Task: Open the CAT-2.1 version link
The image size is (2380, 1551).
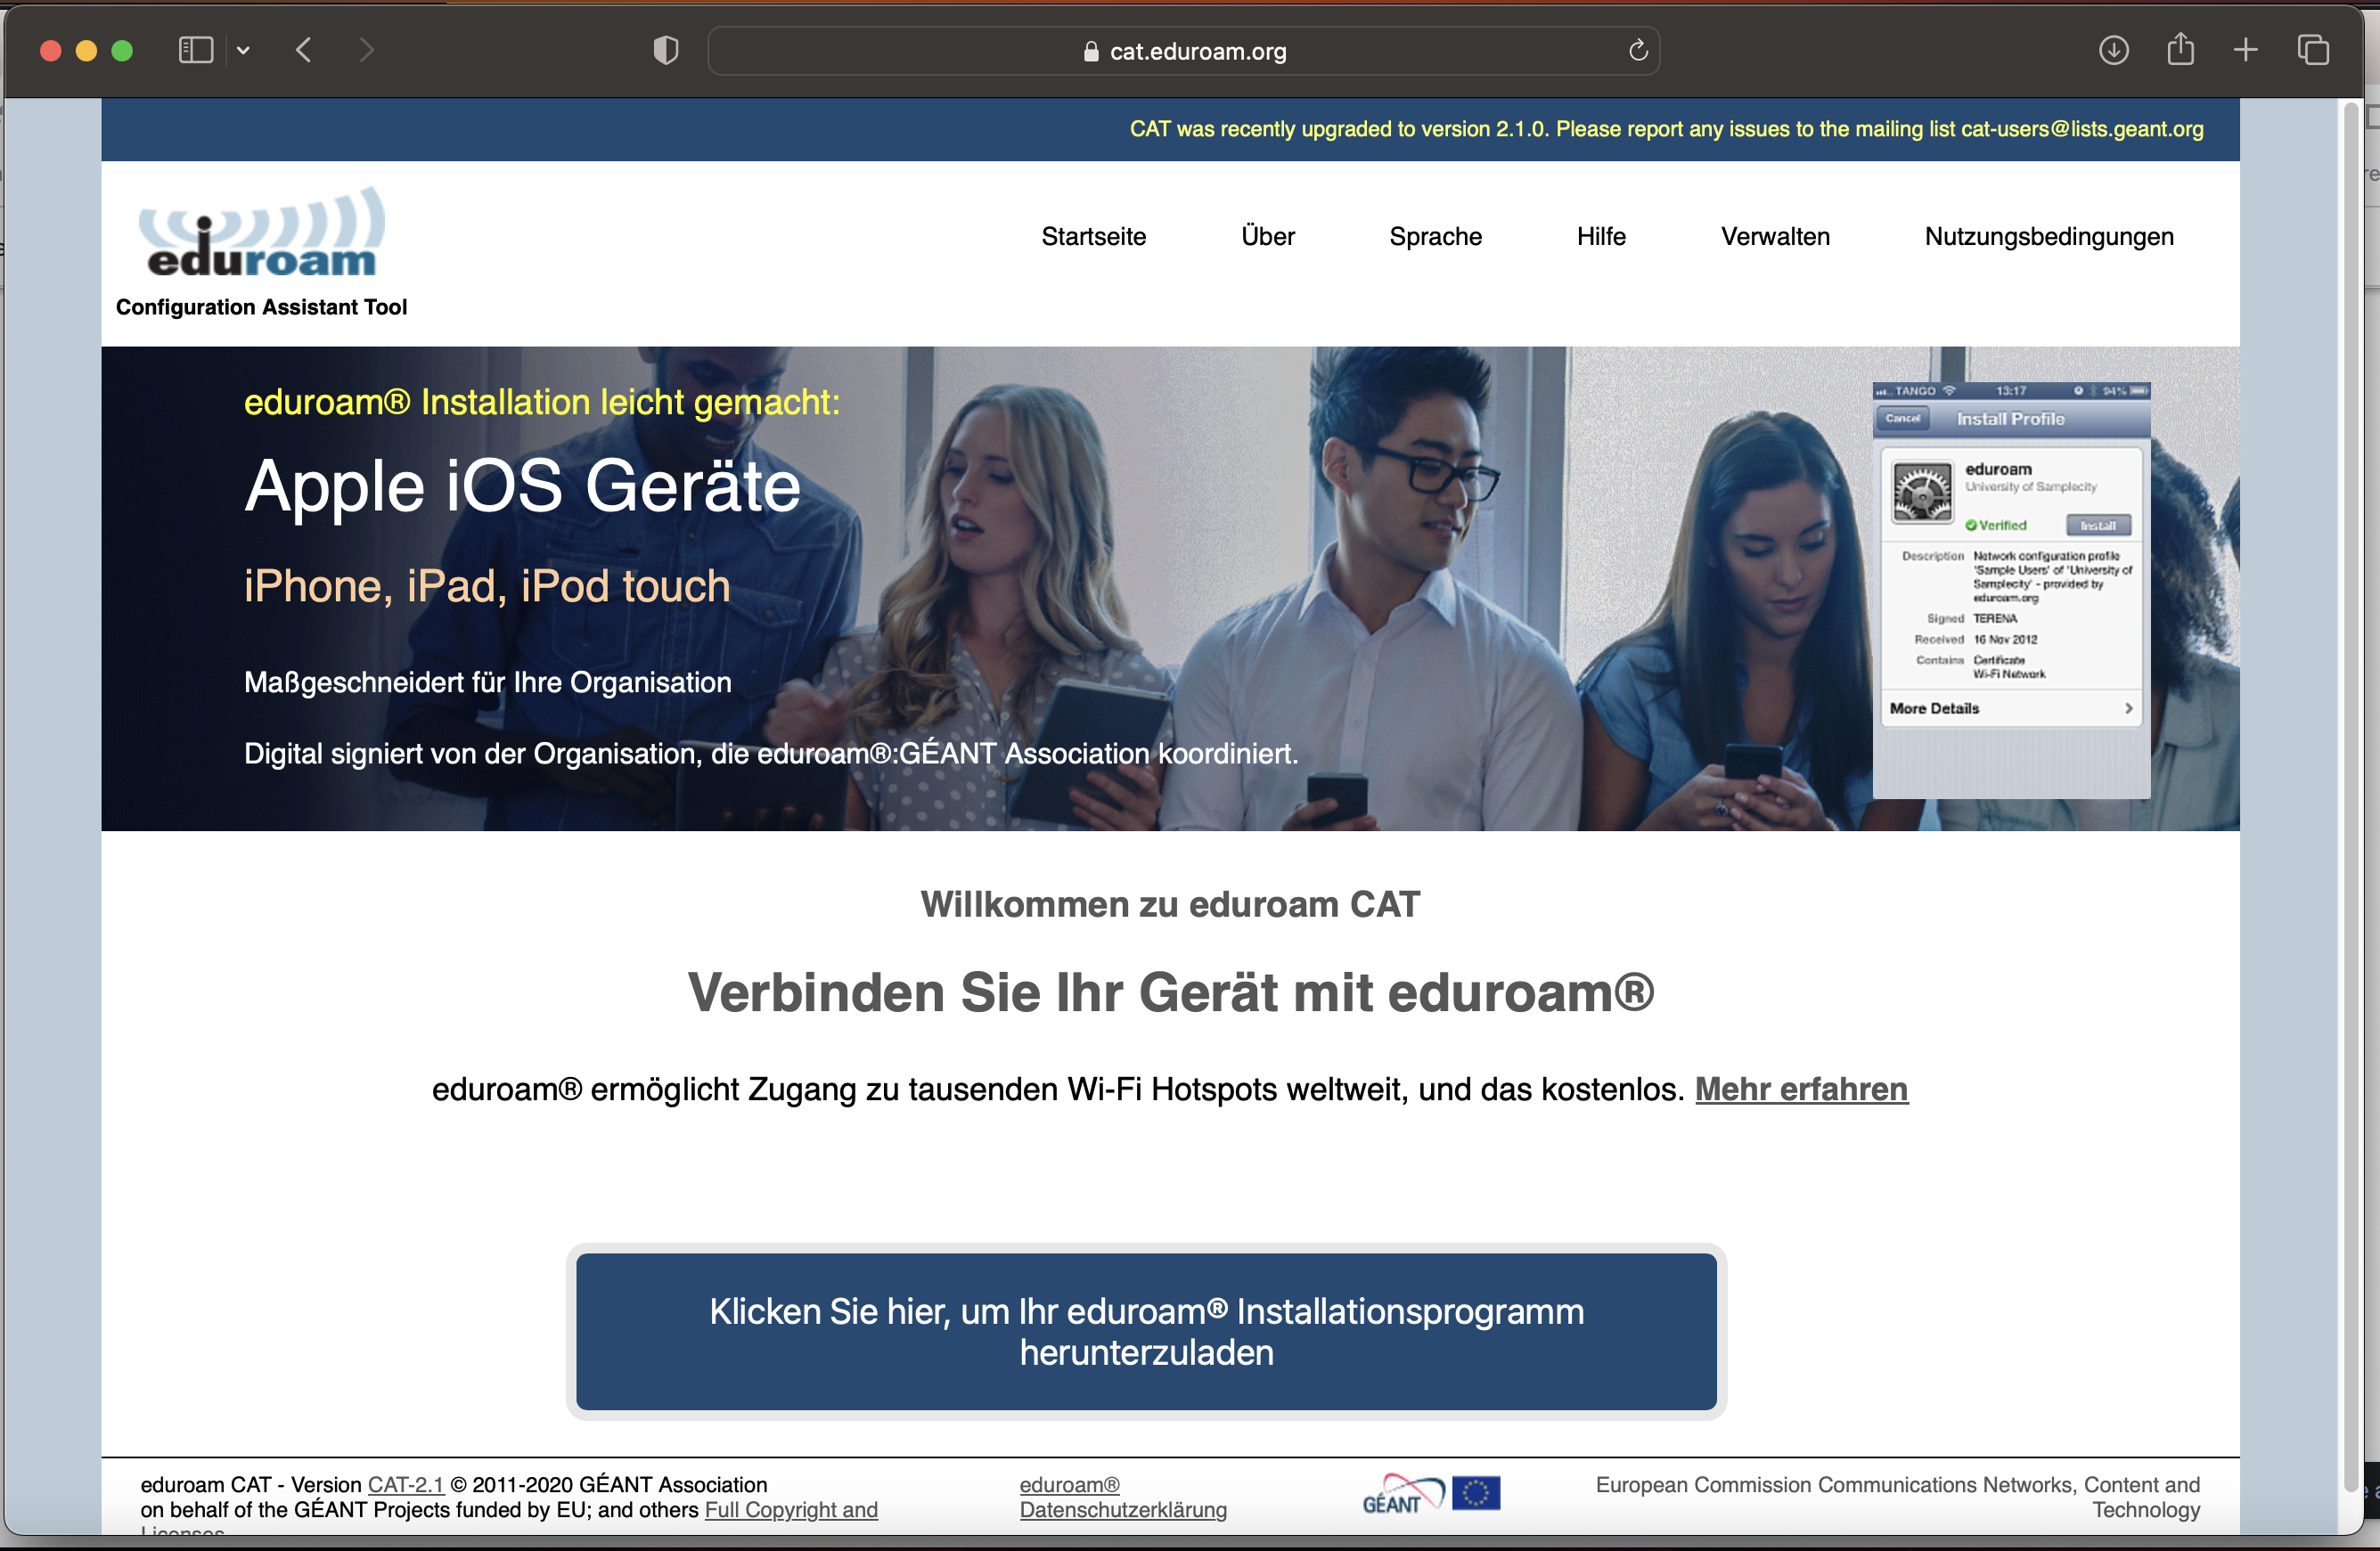Action: click(405, 1485)
